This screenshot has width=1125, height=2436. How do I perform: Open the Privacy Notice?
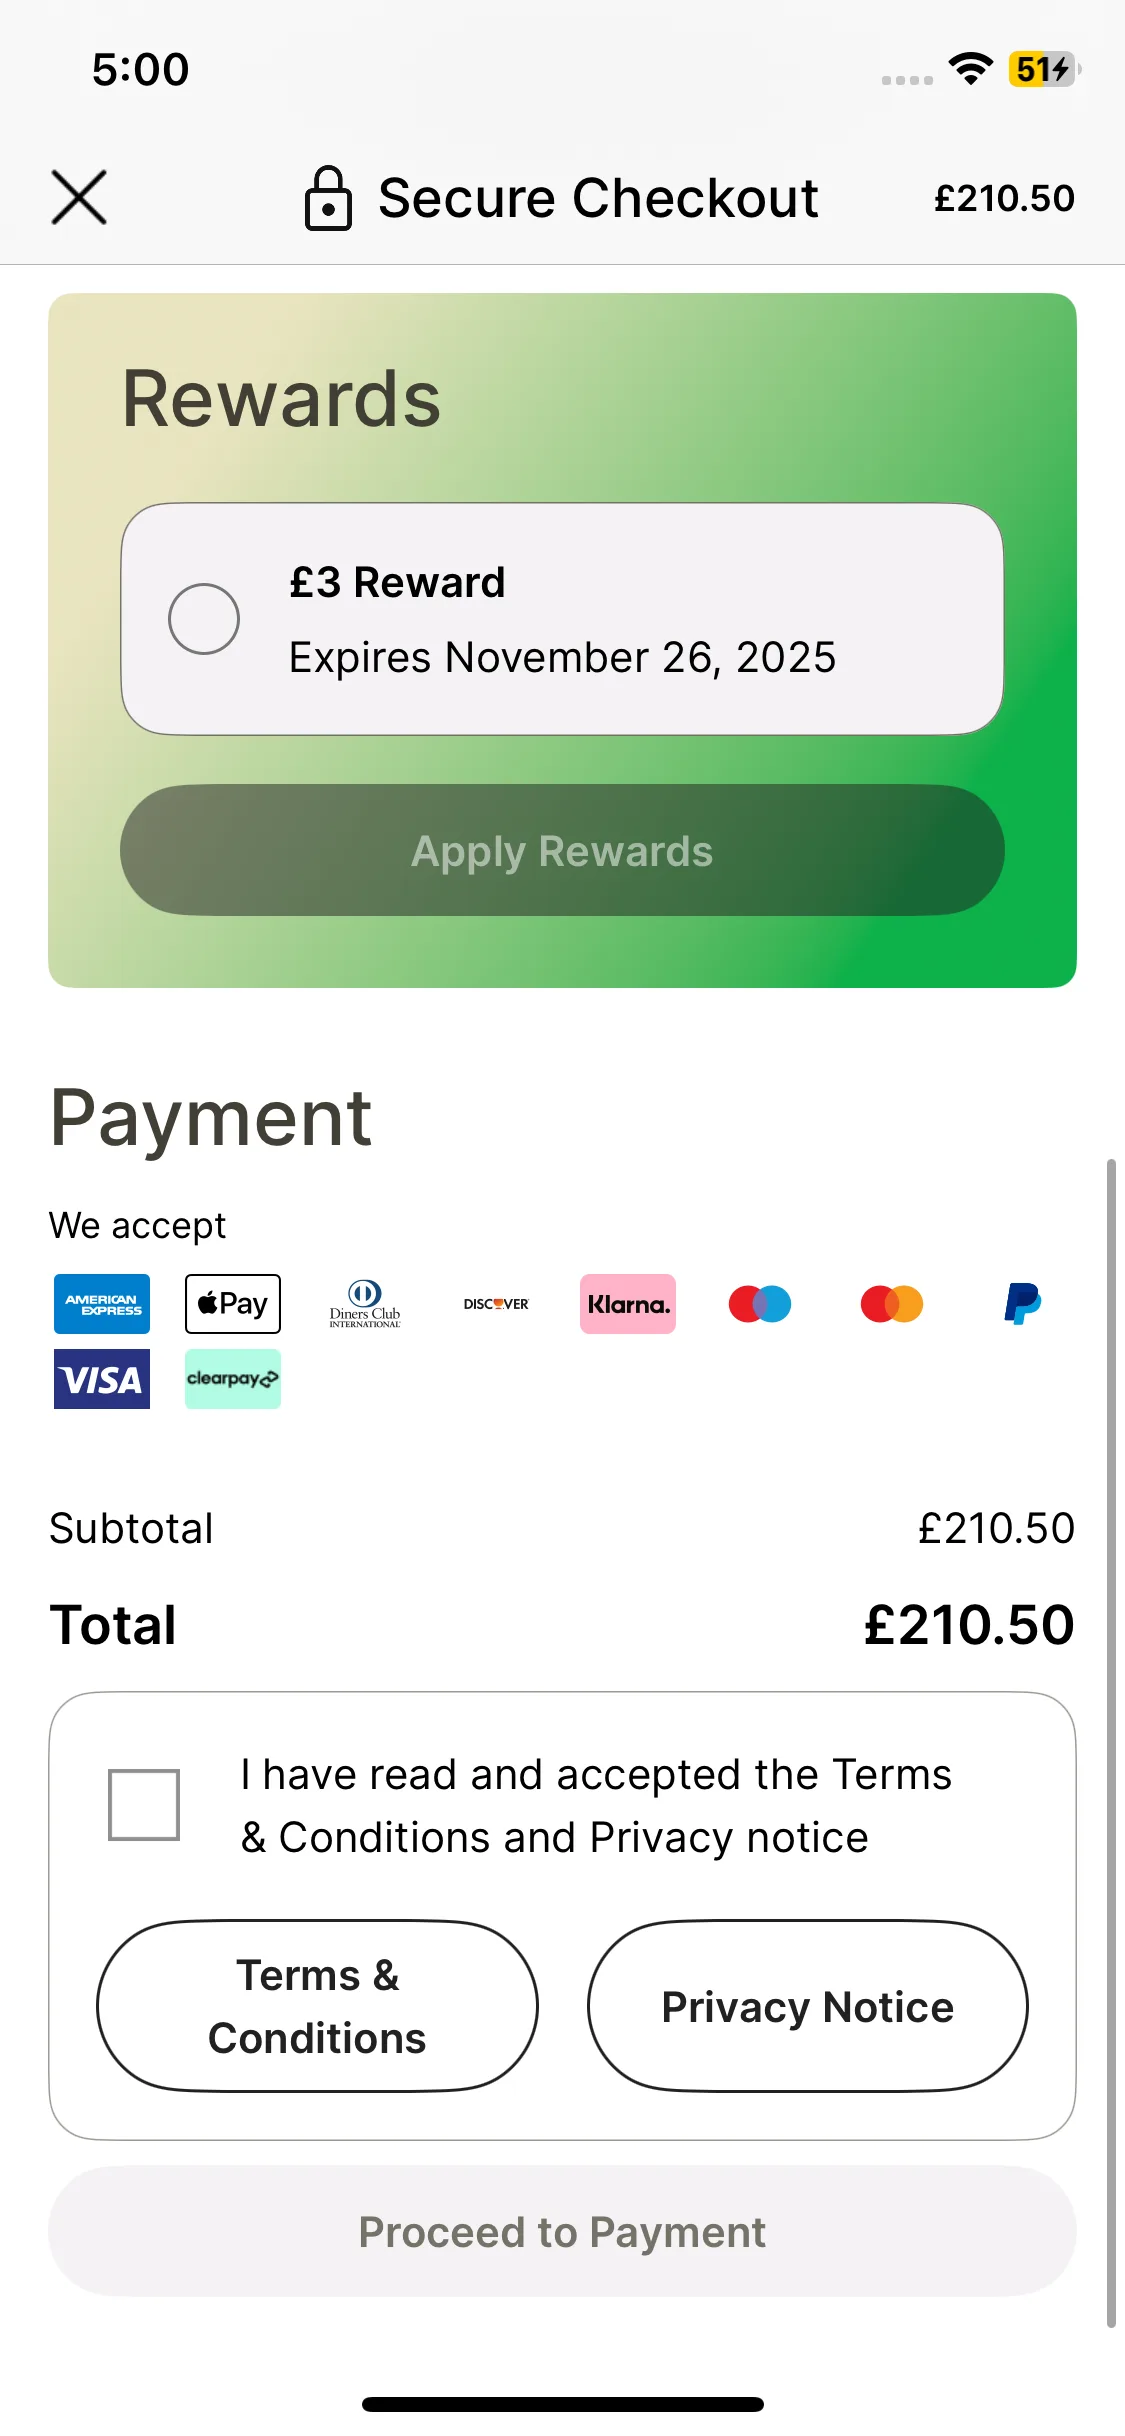coord(808,2006)
